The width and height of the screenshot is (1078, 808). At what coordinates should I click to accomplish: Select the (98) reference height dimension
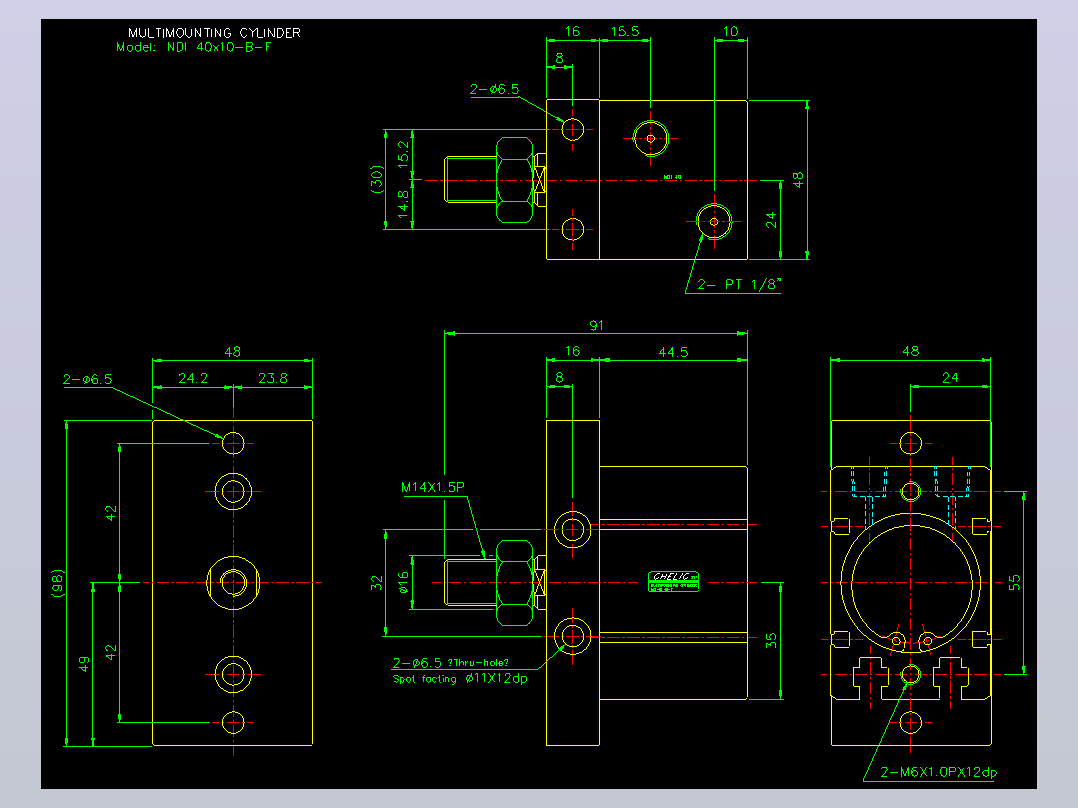pyautogui.click(x=58, y=583)
